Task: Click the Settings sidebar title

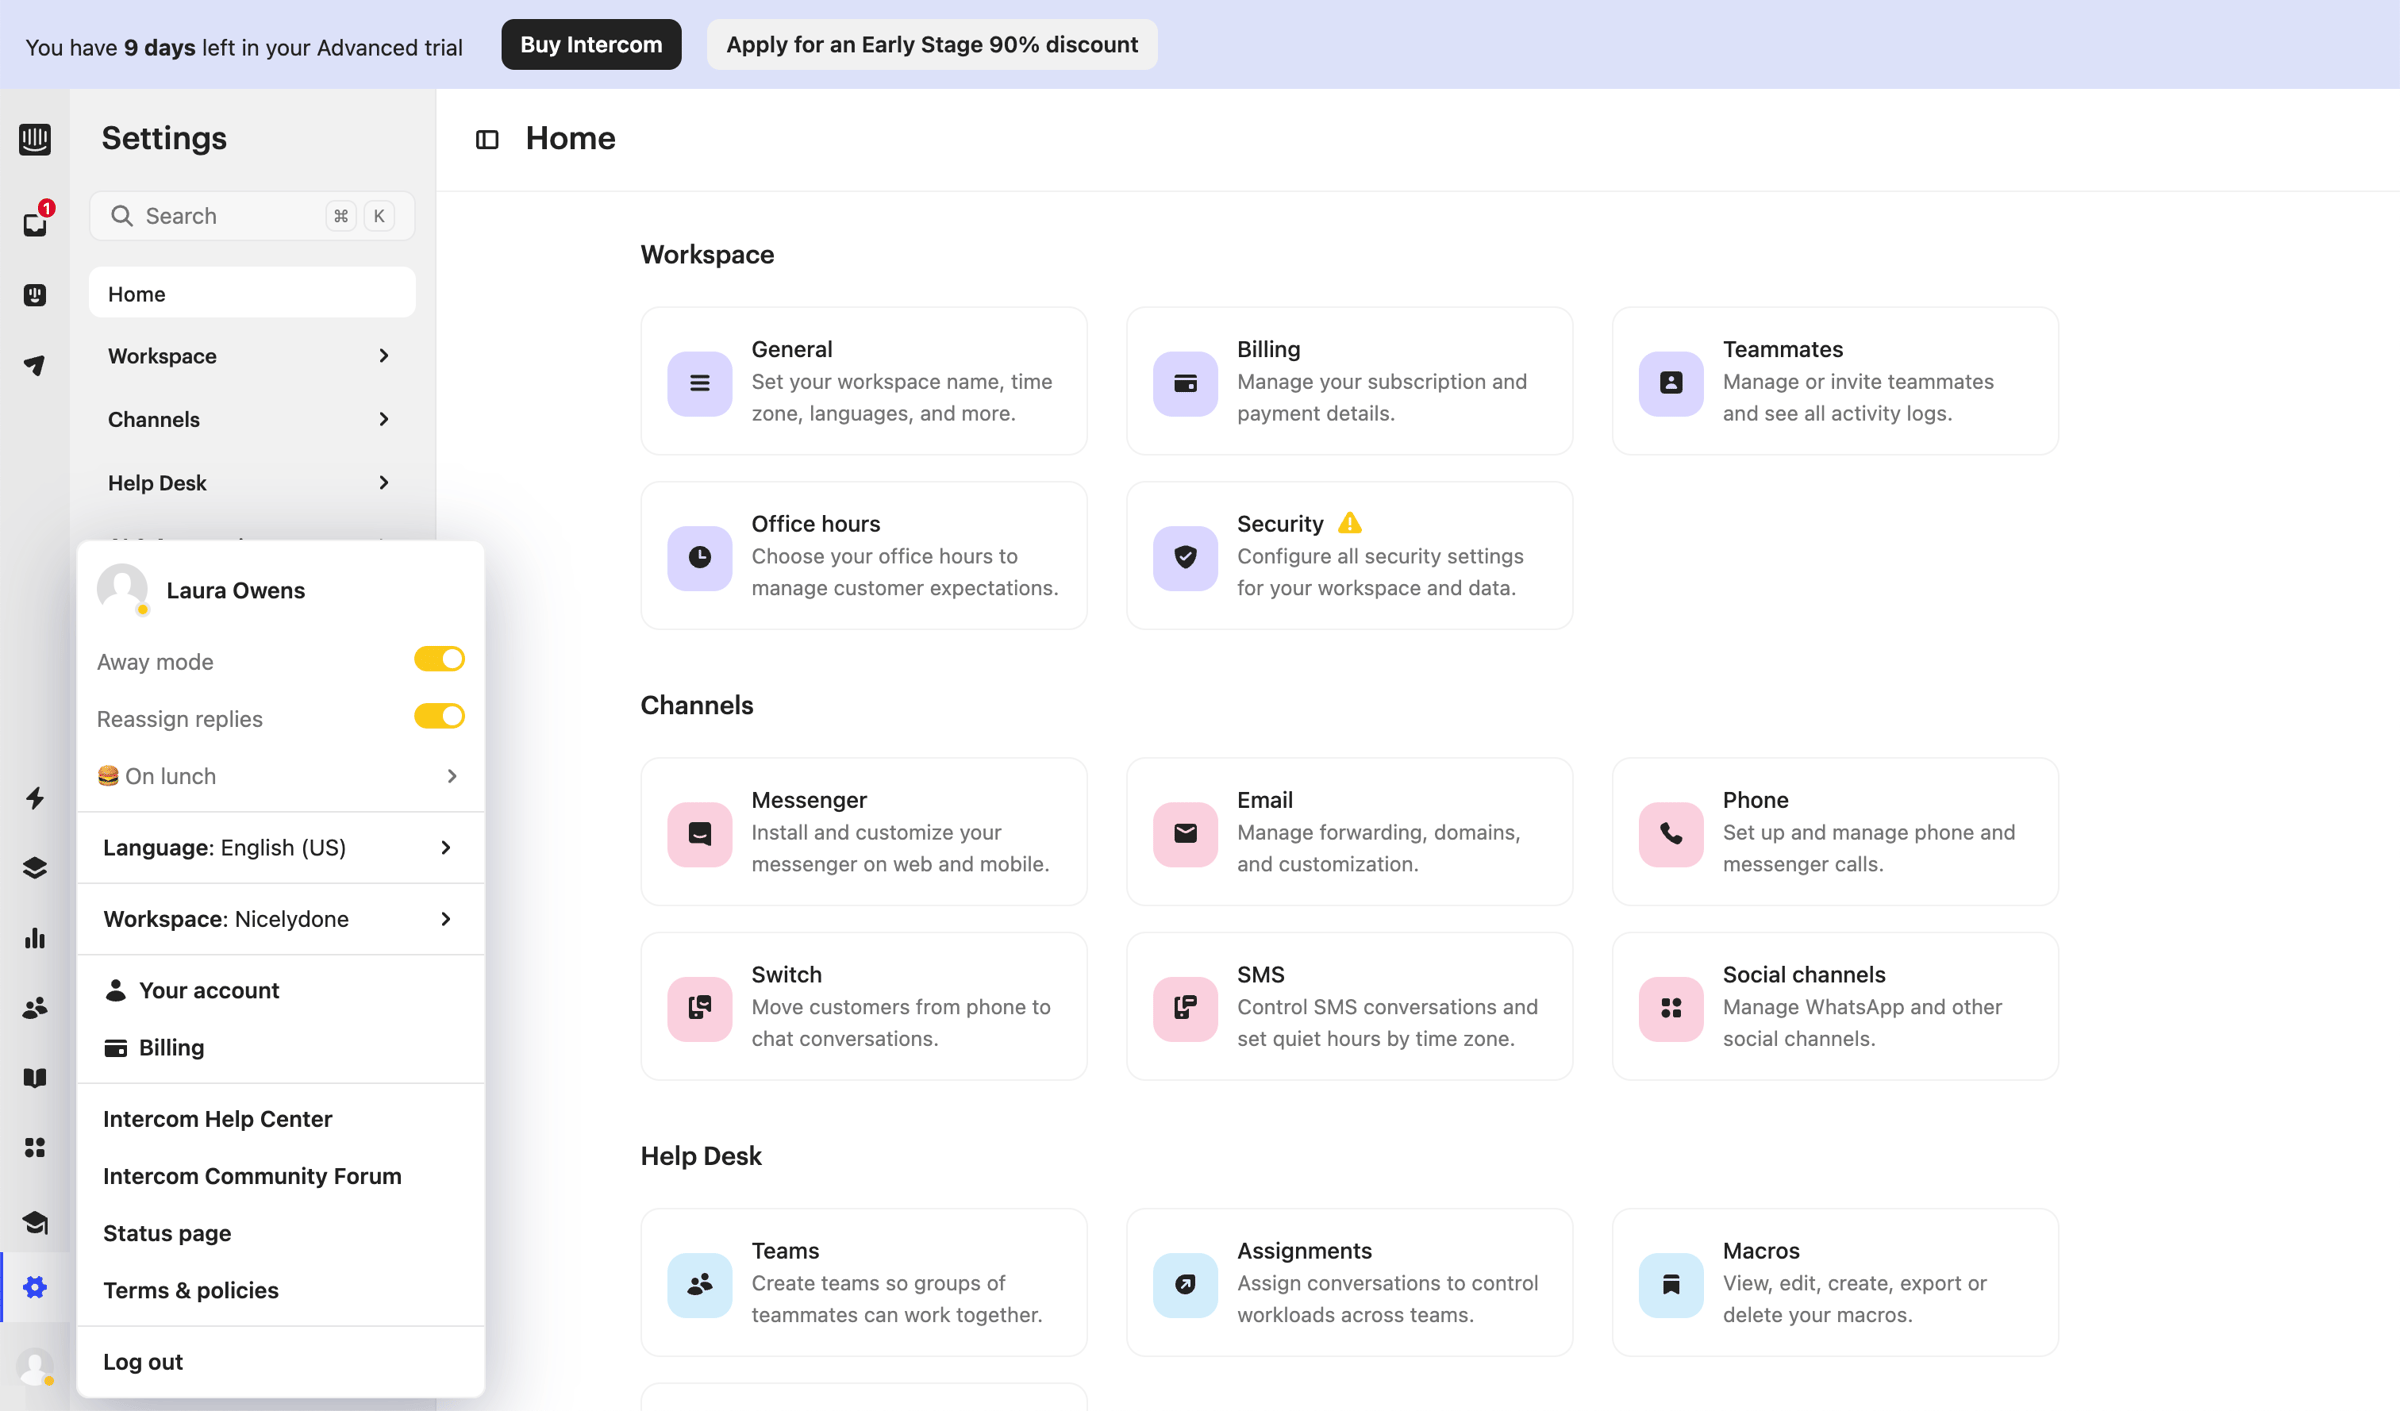Action: coord(164,138)
